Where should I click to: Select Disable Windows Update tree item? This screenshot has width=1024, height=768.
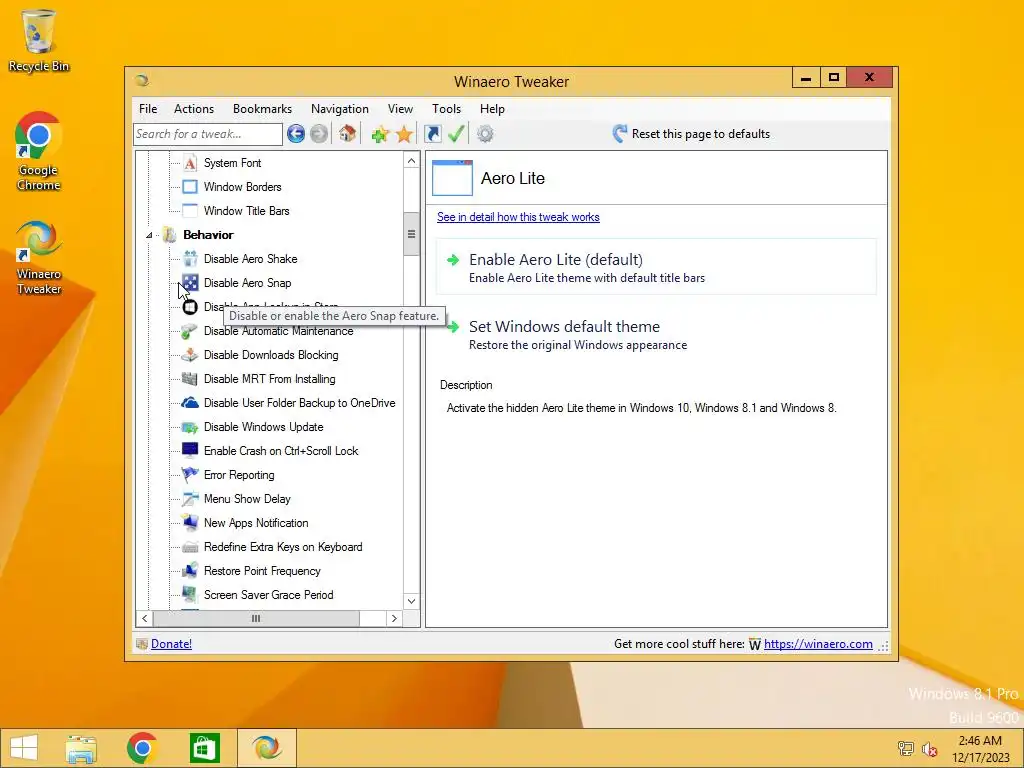(x=263, y=427)
